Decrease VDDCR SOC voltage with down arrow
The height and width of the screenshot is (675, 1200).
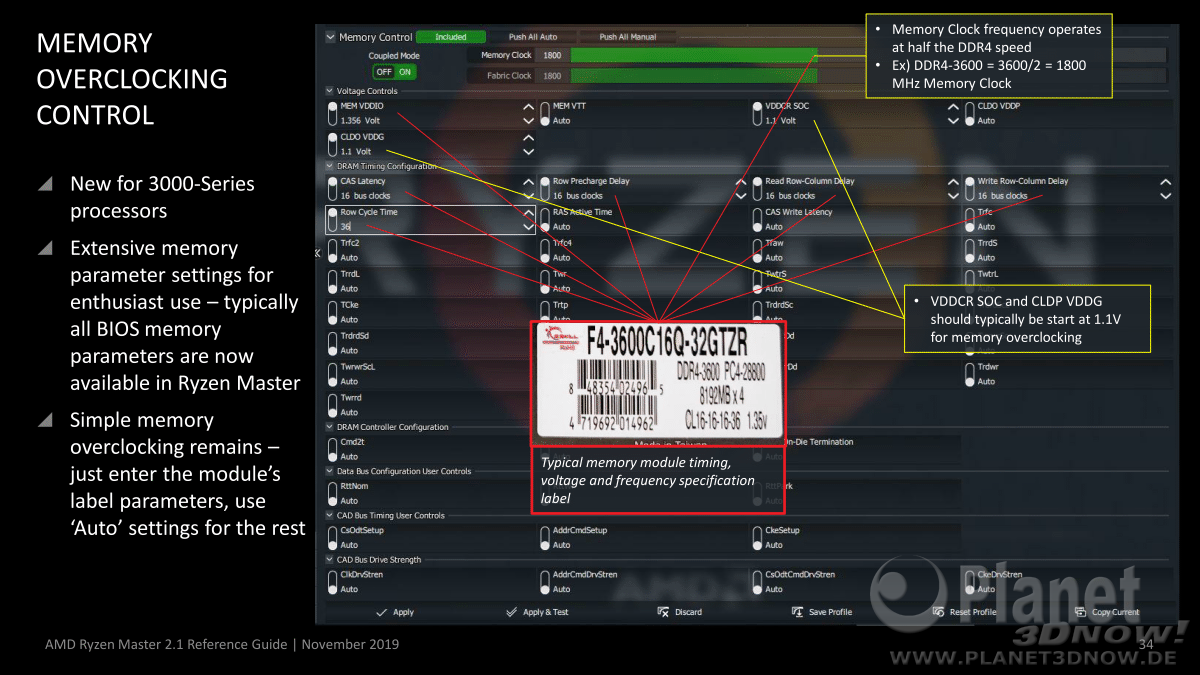[953, 120]
